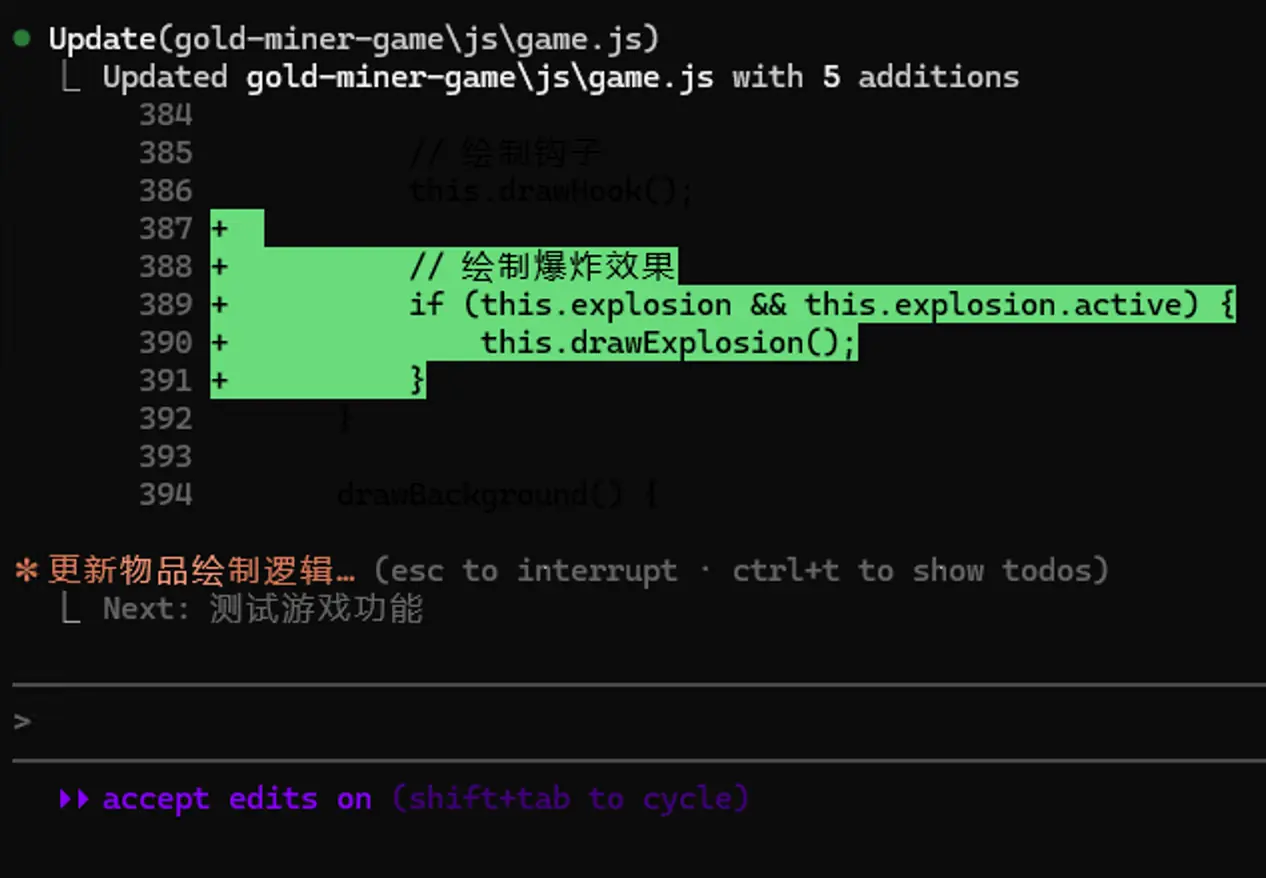This screenshot has height=878, width=1266.
Task: Click the shift+tab to cycle hint
Action: tap(570, 799)
